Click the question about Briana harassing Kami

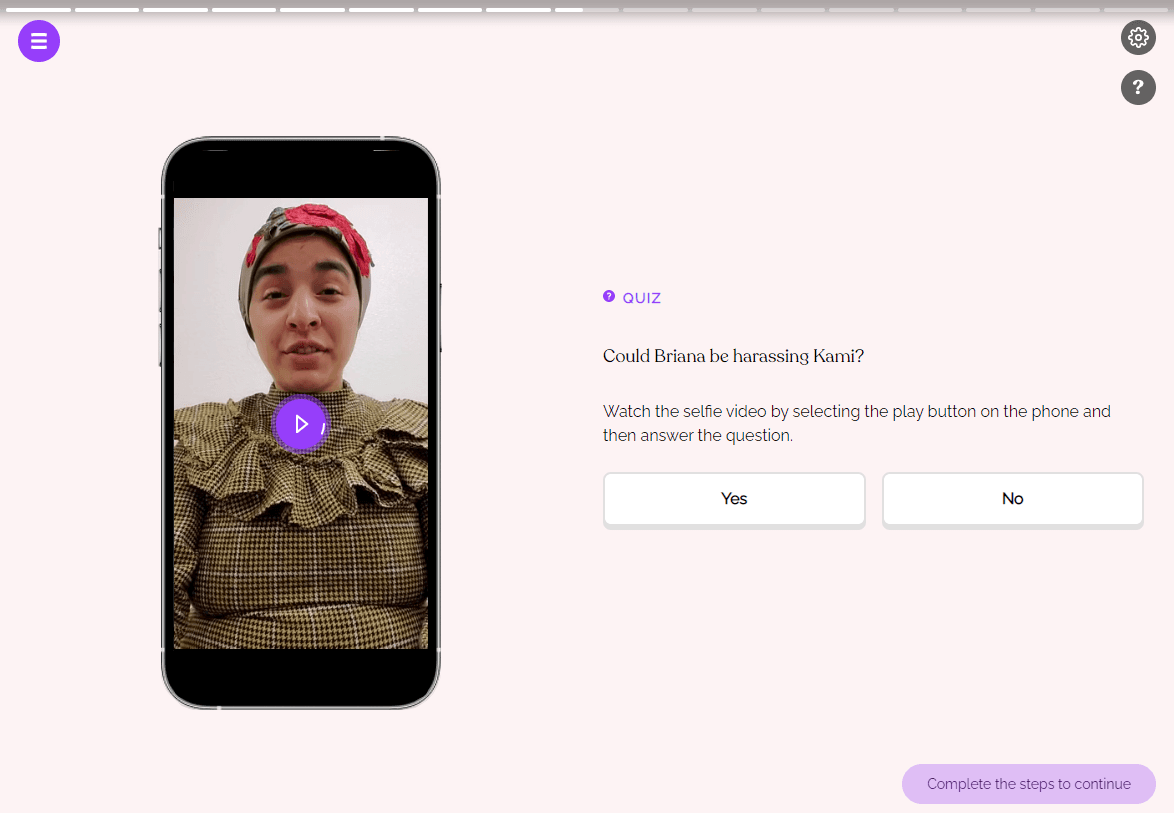coord(733,357)
